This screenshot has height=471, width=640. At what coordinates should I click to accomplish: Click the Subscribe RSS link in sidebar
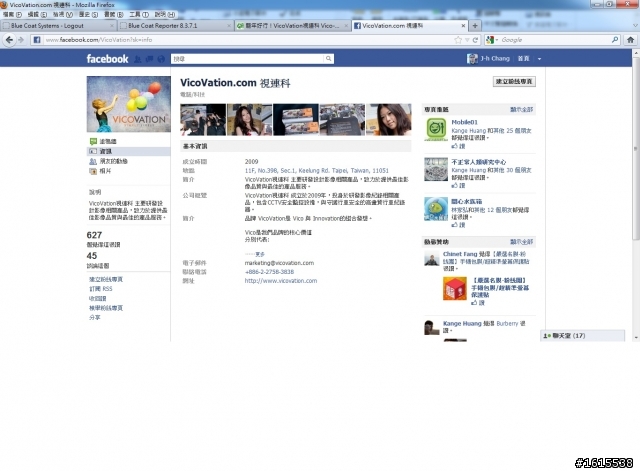coord(101,289)
